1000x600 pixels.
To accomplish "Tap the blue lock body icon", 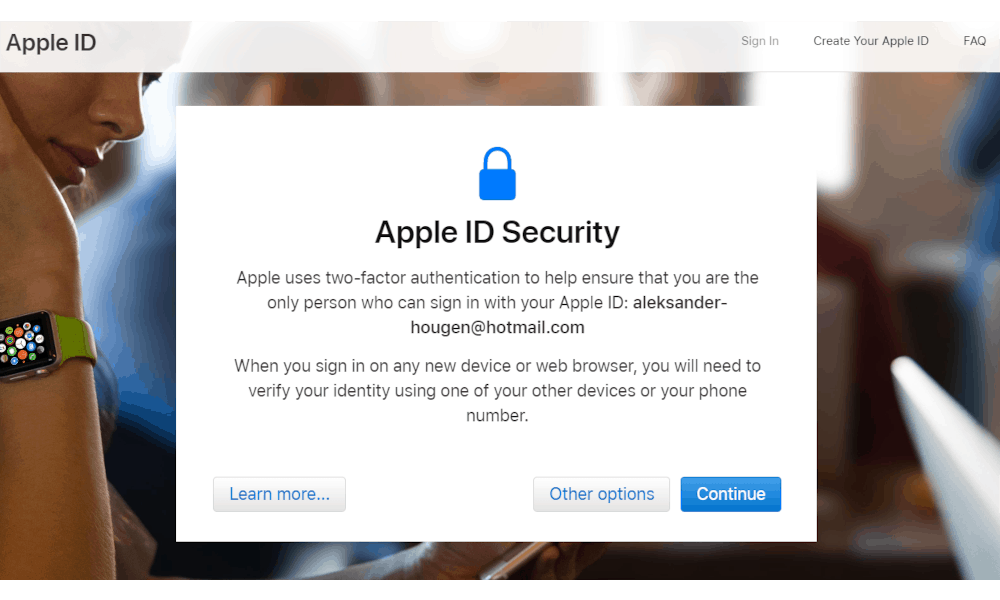I will click(497, 182).
